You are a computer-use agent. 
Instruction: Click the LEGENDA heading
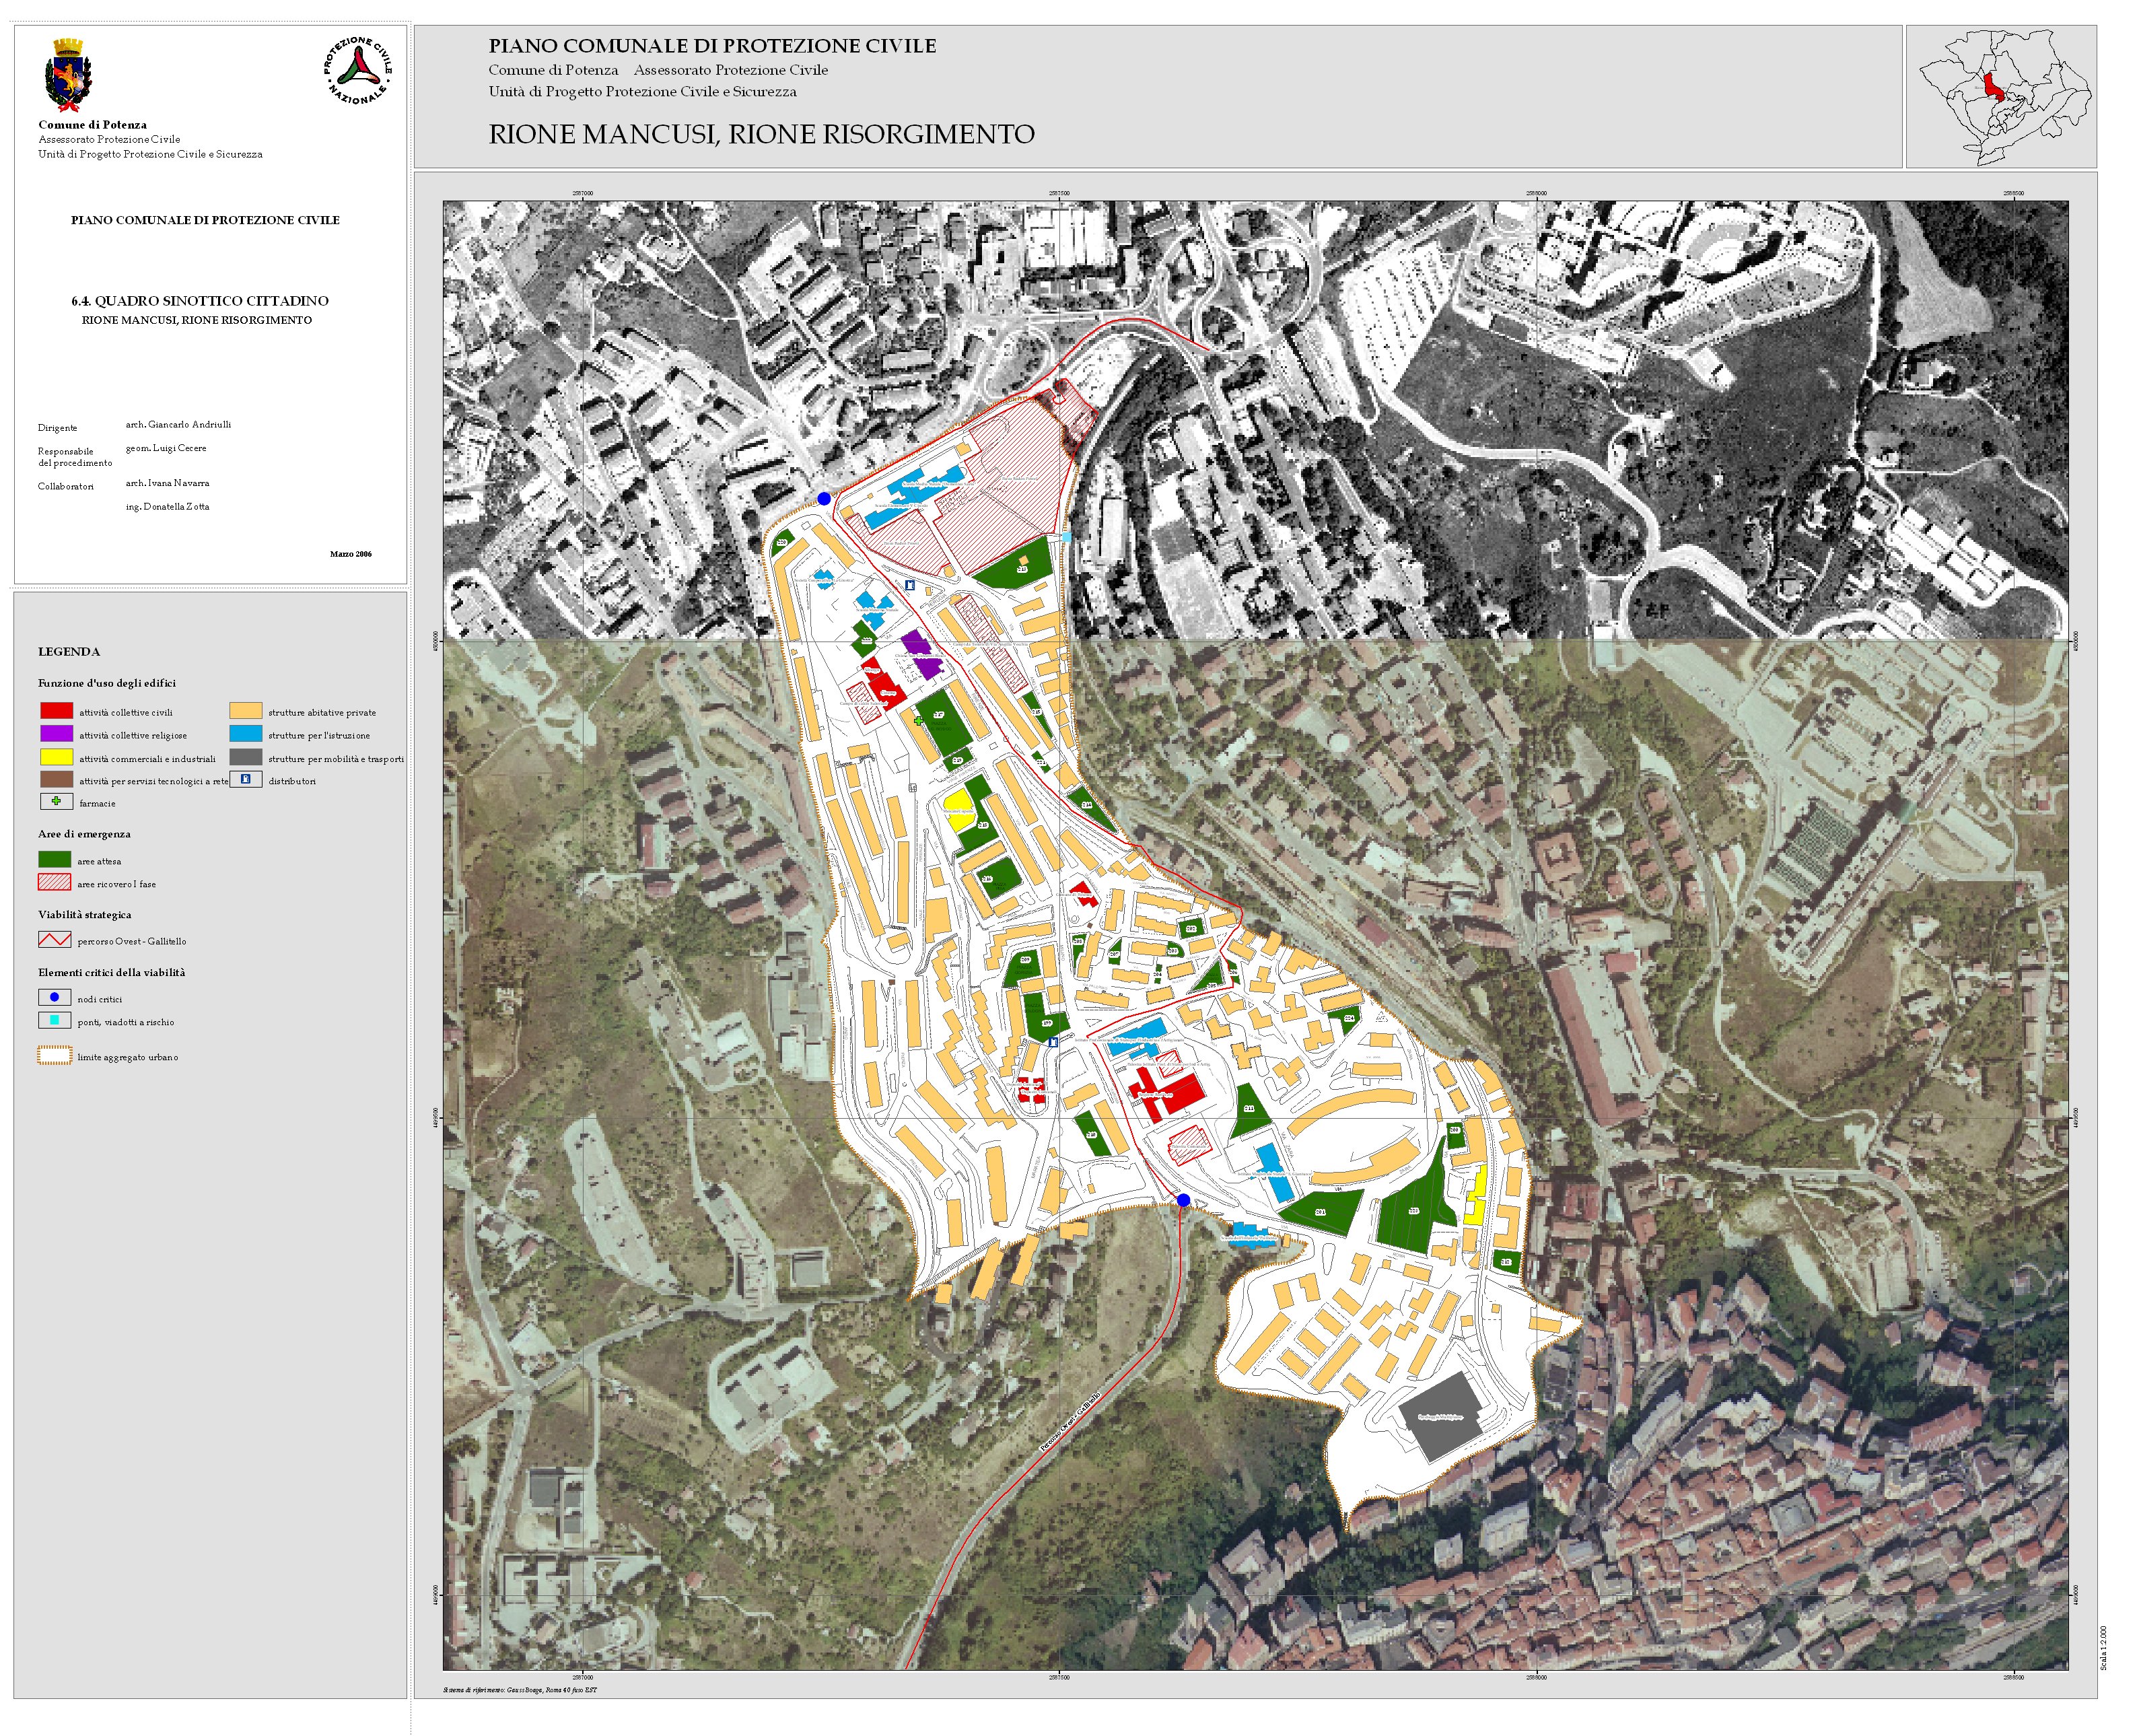[69, 652]
